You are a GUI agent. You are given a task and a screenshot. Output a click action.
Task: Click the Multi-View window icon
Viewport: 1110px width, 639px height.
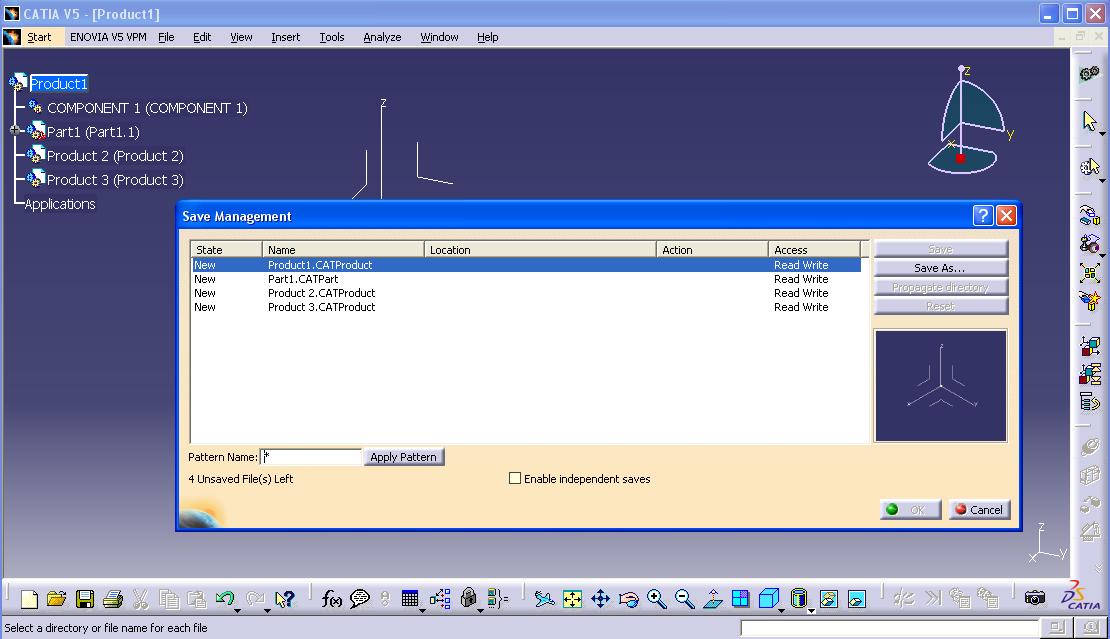pos(740,599)
